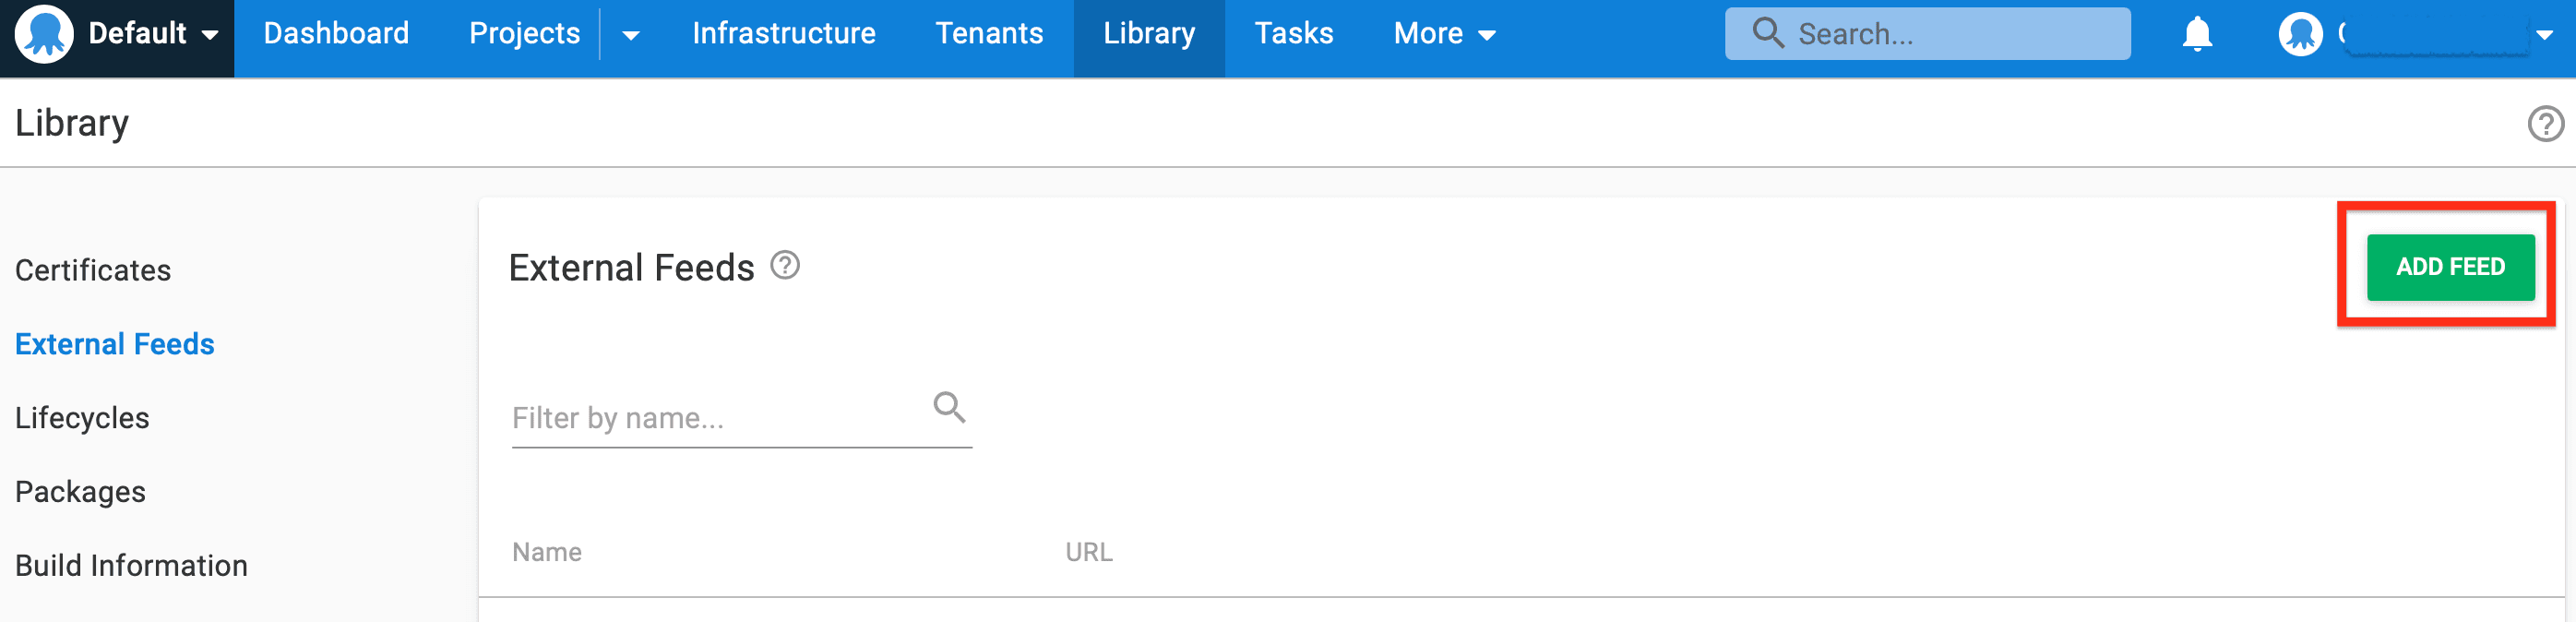Open Certificates in the library sidebar
Screen dimensions: 2576x622
tap(93, 270)
